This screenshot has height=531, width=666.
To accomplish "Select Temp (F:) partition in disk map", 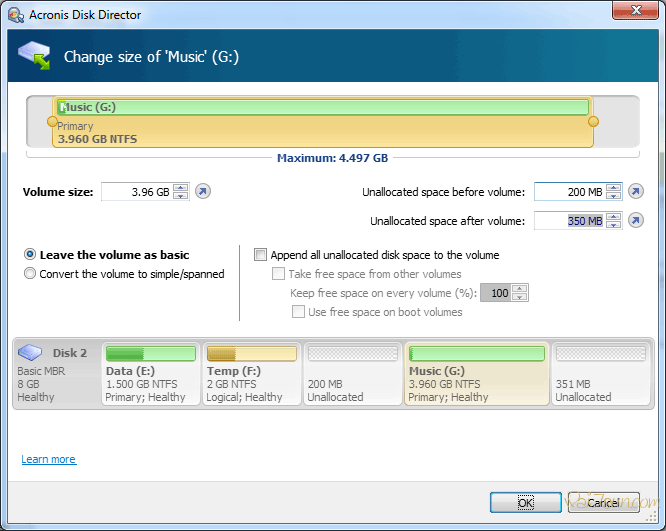I will pos(251,374).
